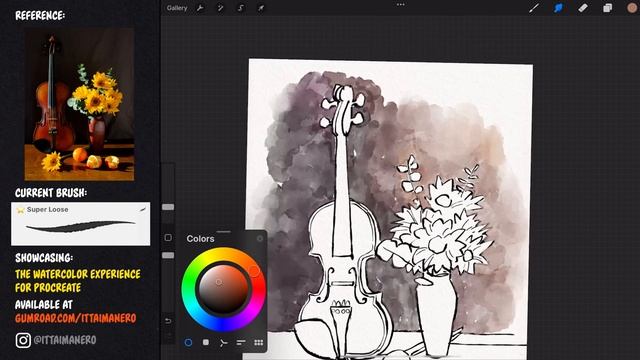Undo the last stroke with sidebar arrow
The height and width of the screenshot is (360, 640).
pos(168,321)
